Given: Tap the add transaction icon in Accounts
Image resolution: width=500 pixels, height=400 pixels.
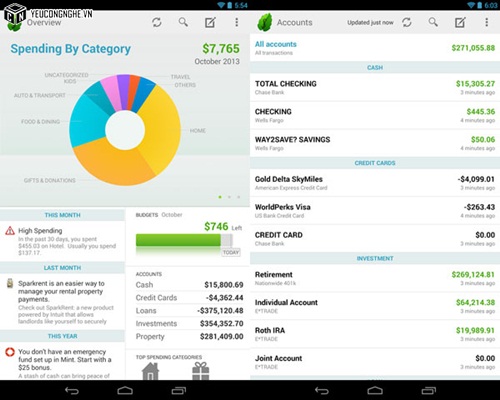Looking at the screenshot, I should pos(460,22).
